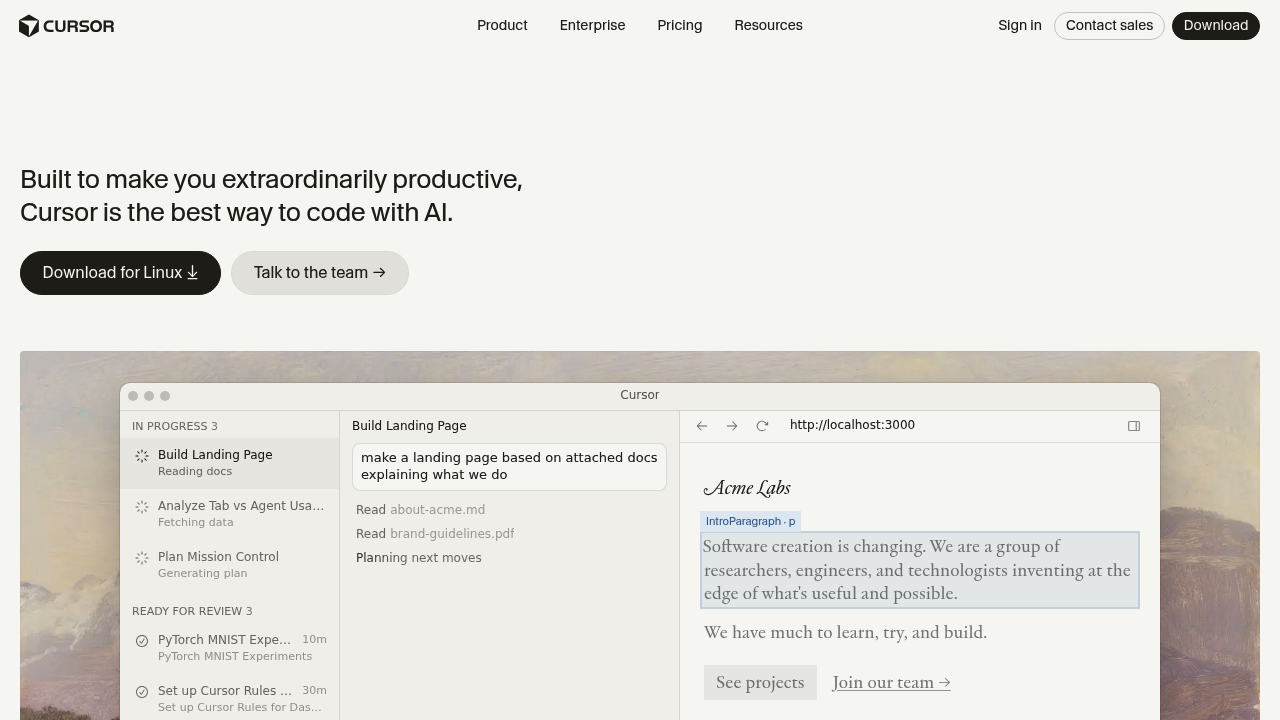Click the Cursor logo in header

pos(67,26)
